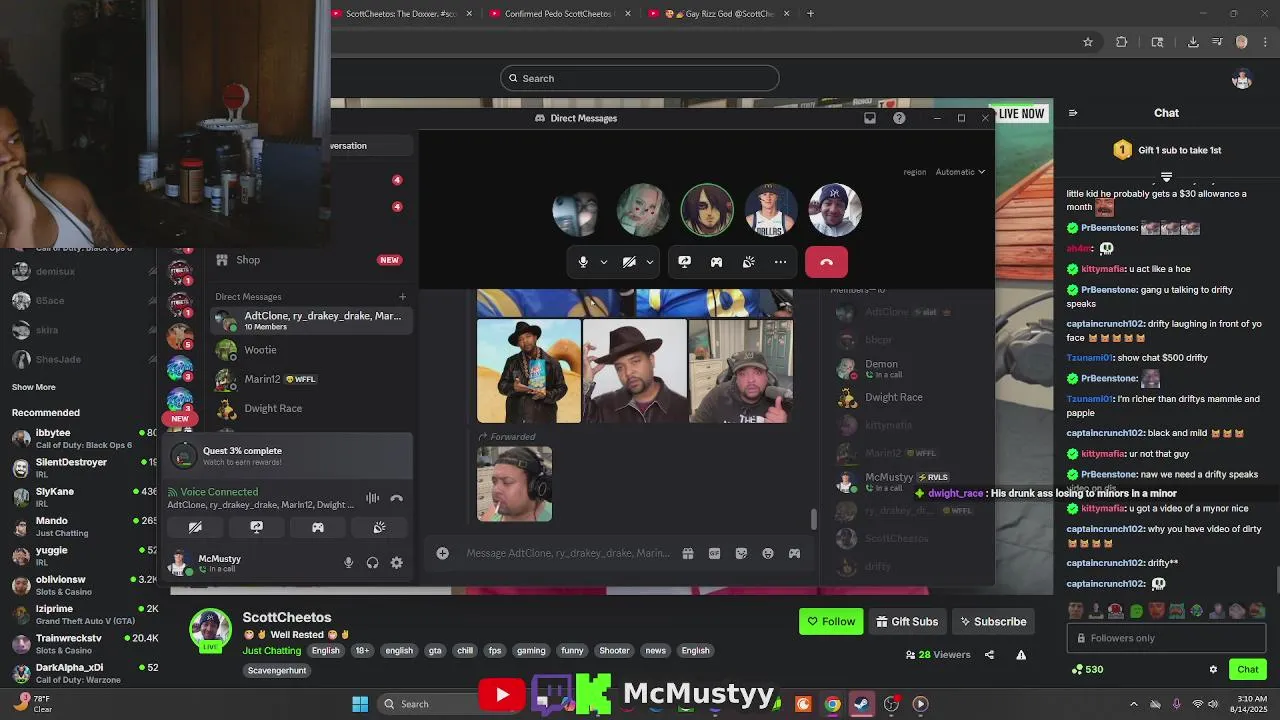The width and height of the screenshot is (1280, 720).
Task: Click report warning icon beside viewers
Action: (1021, 655)
